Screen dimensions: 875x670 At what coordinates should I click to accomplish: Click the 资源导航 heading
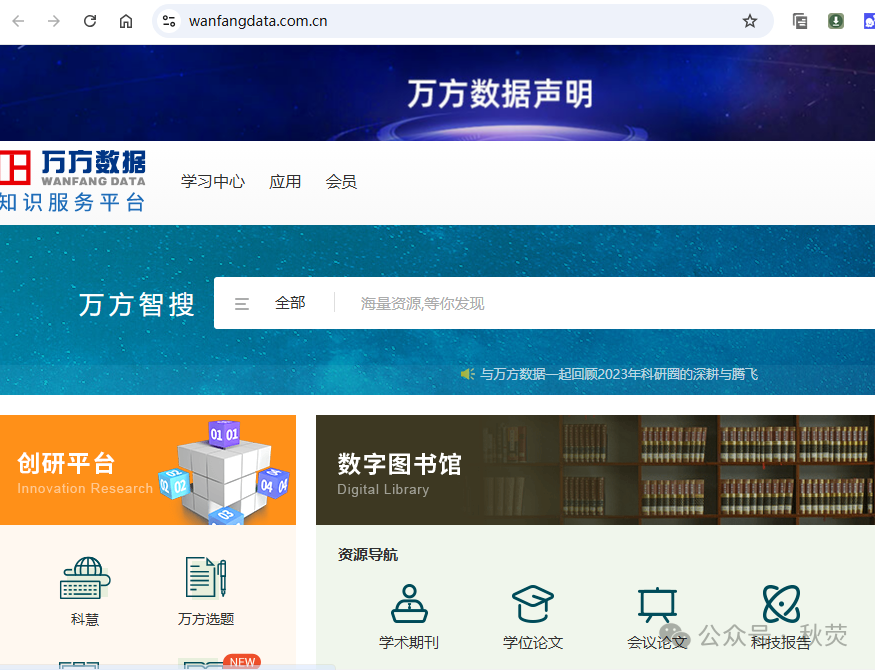pos(368,555)
